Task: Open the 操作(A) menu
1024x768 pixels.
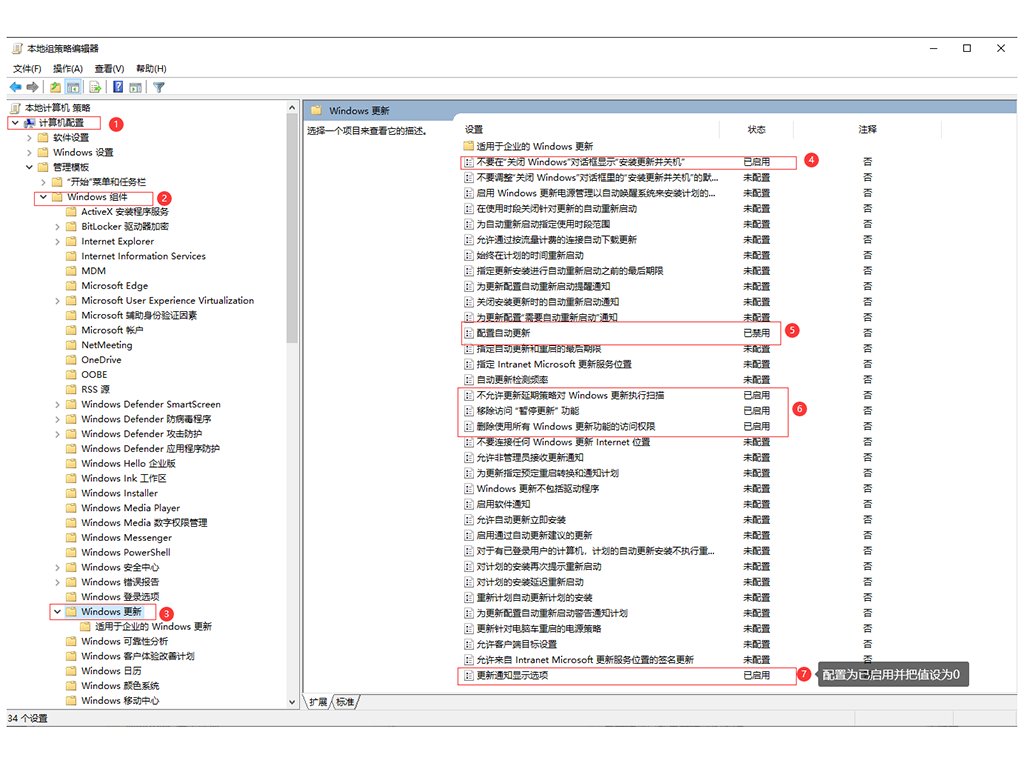Action: [x=67, y=69]
